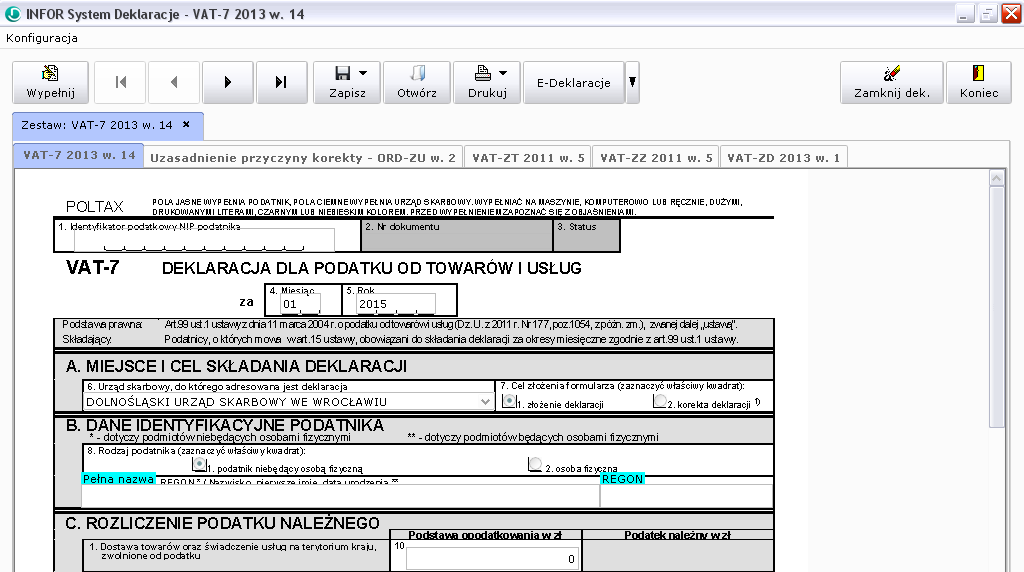The height and width of the screenshot is (572, 1024).
Task: Switch to VAT-ZD 2013 w. 1 tab
Action: 784,157
